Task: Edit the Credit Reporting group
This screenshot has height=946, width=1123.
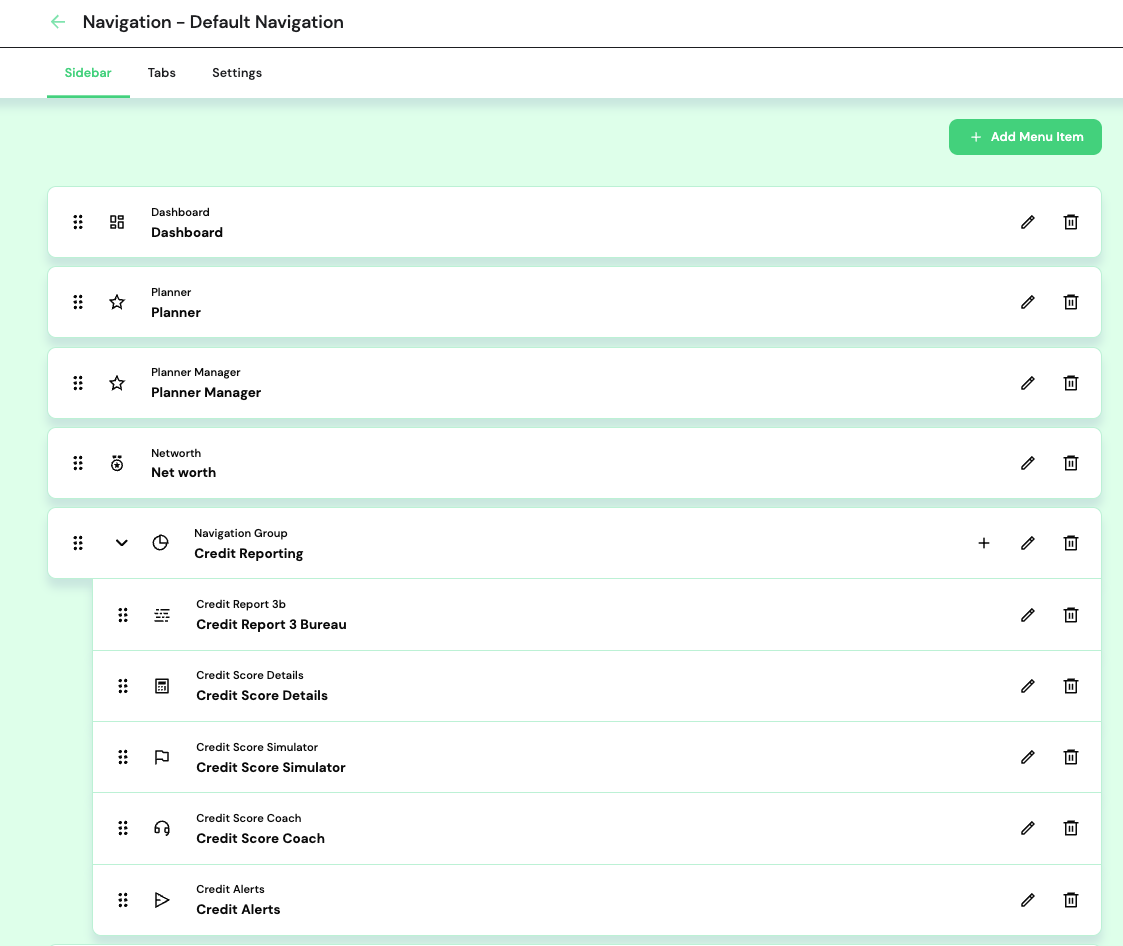Action: click(1028, 544)
